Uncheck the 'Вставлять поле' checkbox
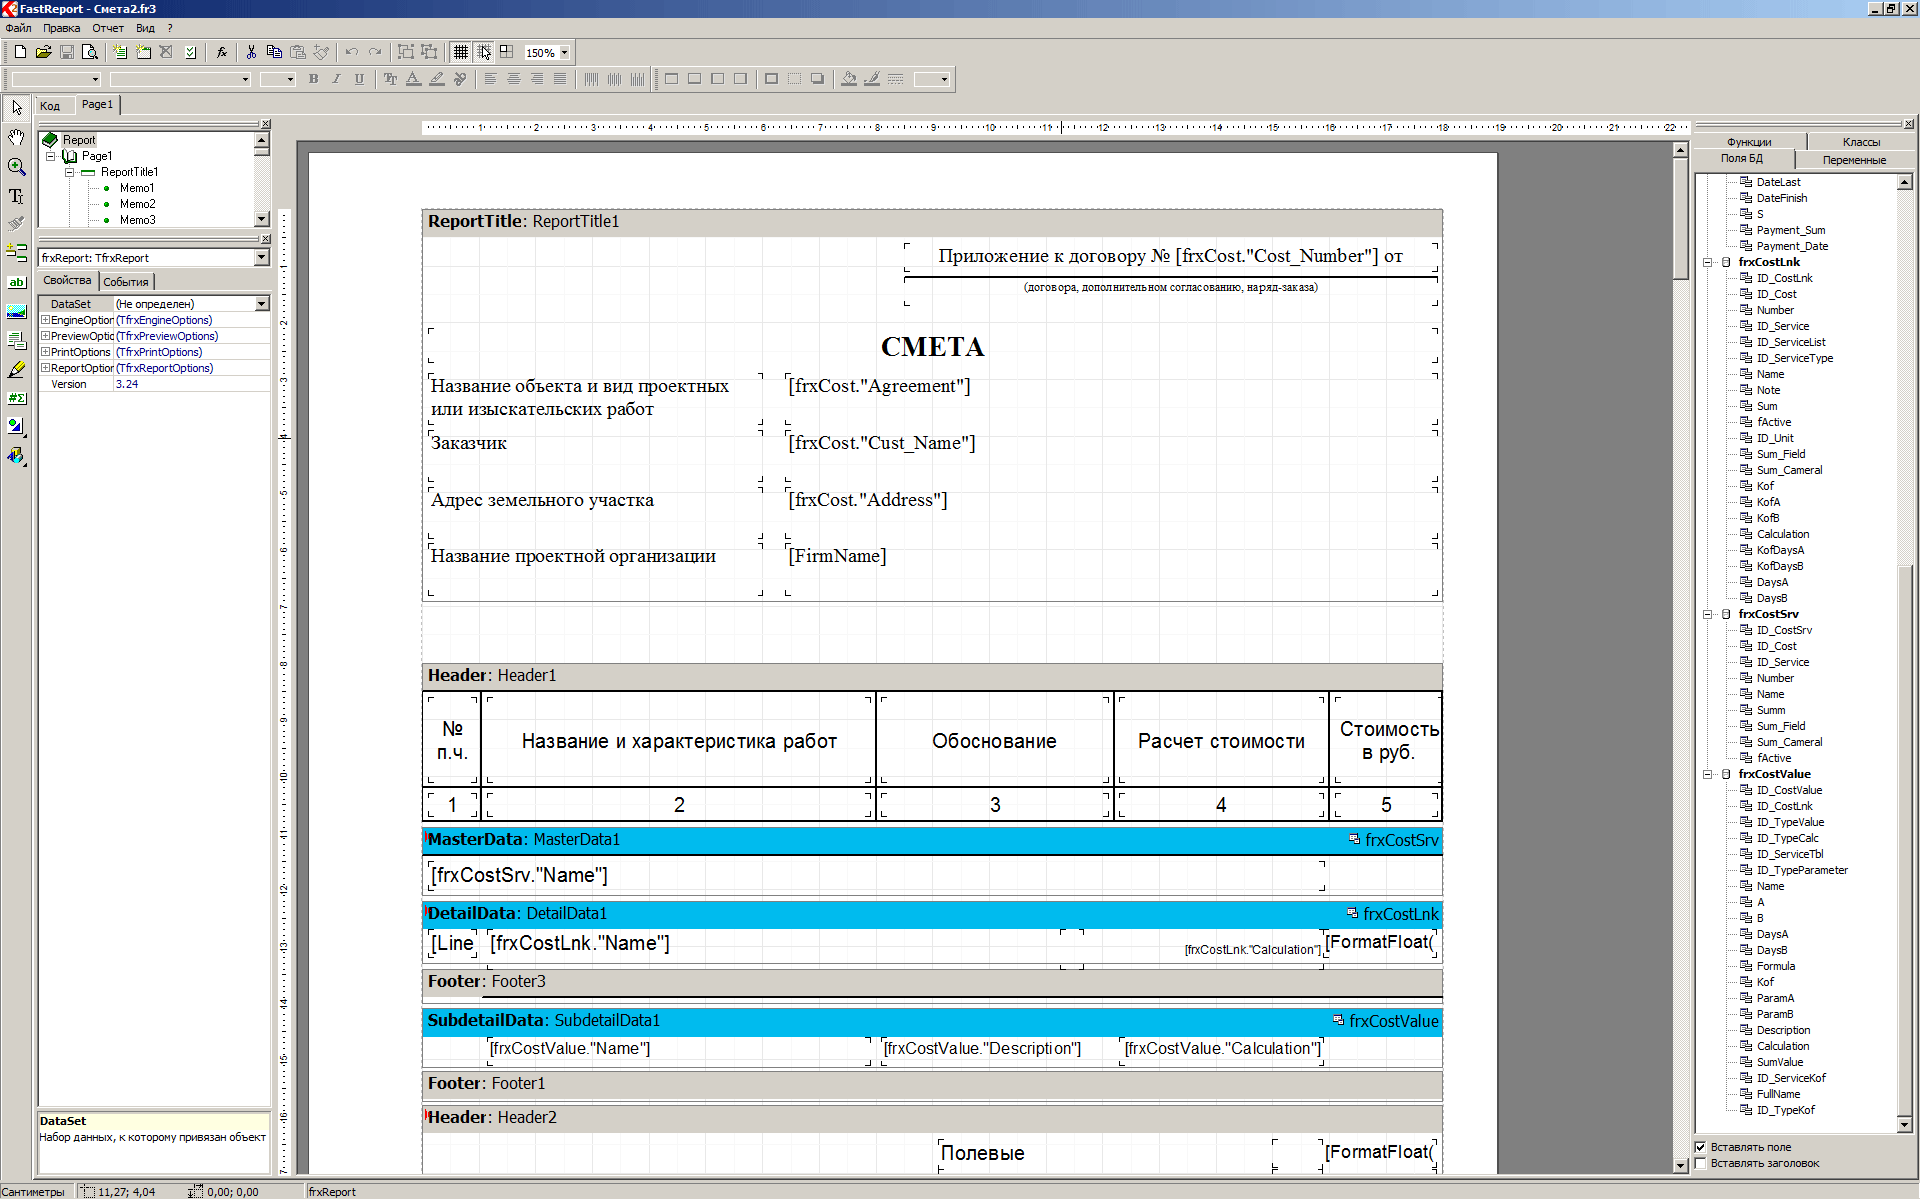 pos(1700,1148)
